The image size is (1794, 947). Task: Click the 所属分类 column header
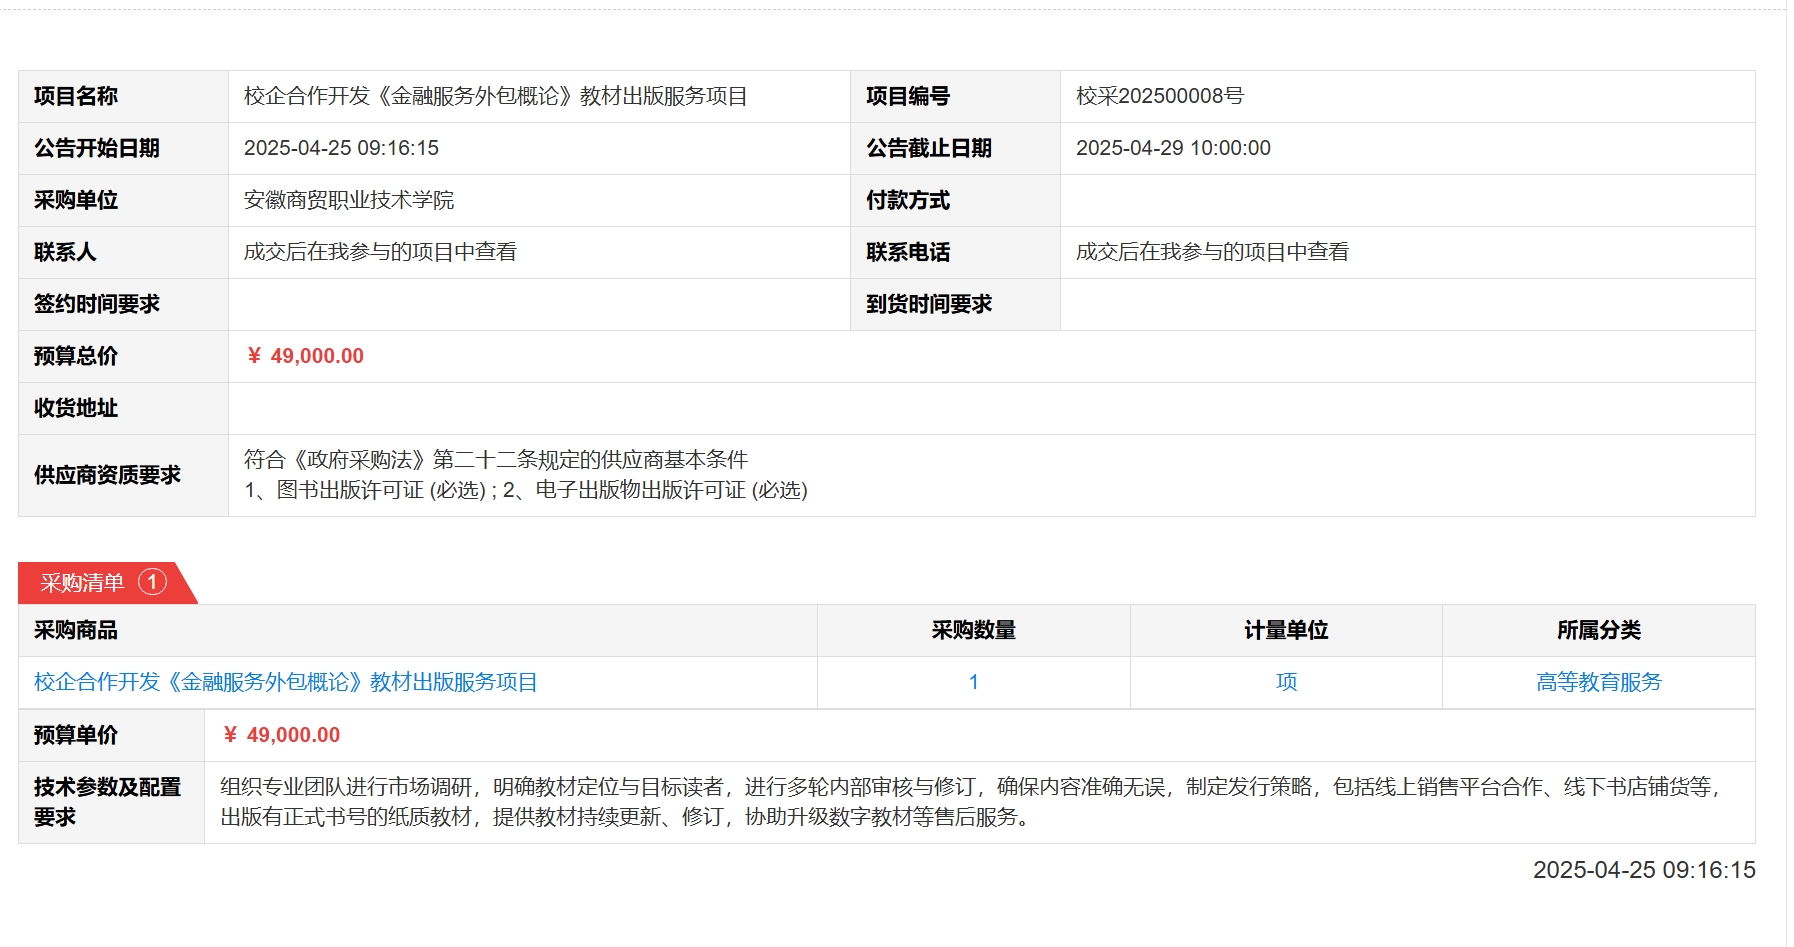coord(1598,630)
